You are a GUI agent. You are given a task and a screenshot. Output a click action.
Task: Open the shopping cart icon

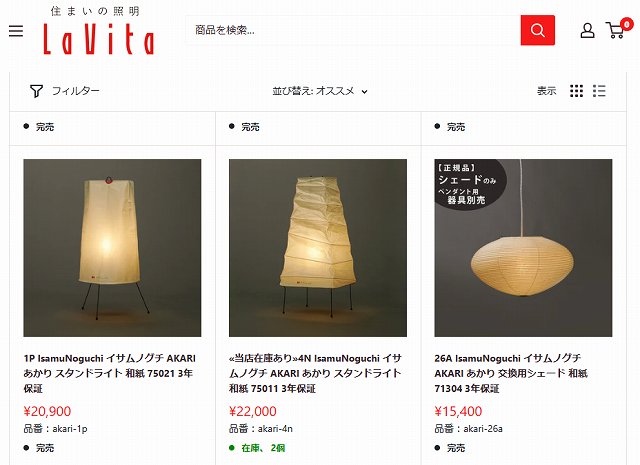(616, 30)
